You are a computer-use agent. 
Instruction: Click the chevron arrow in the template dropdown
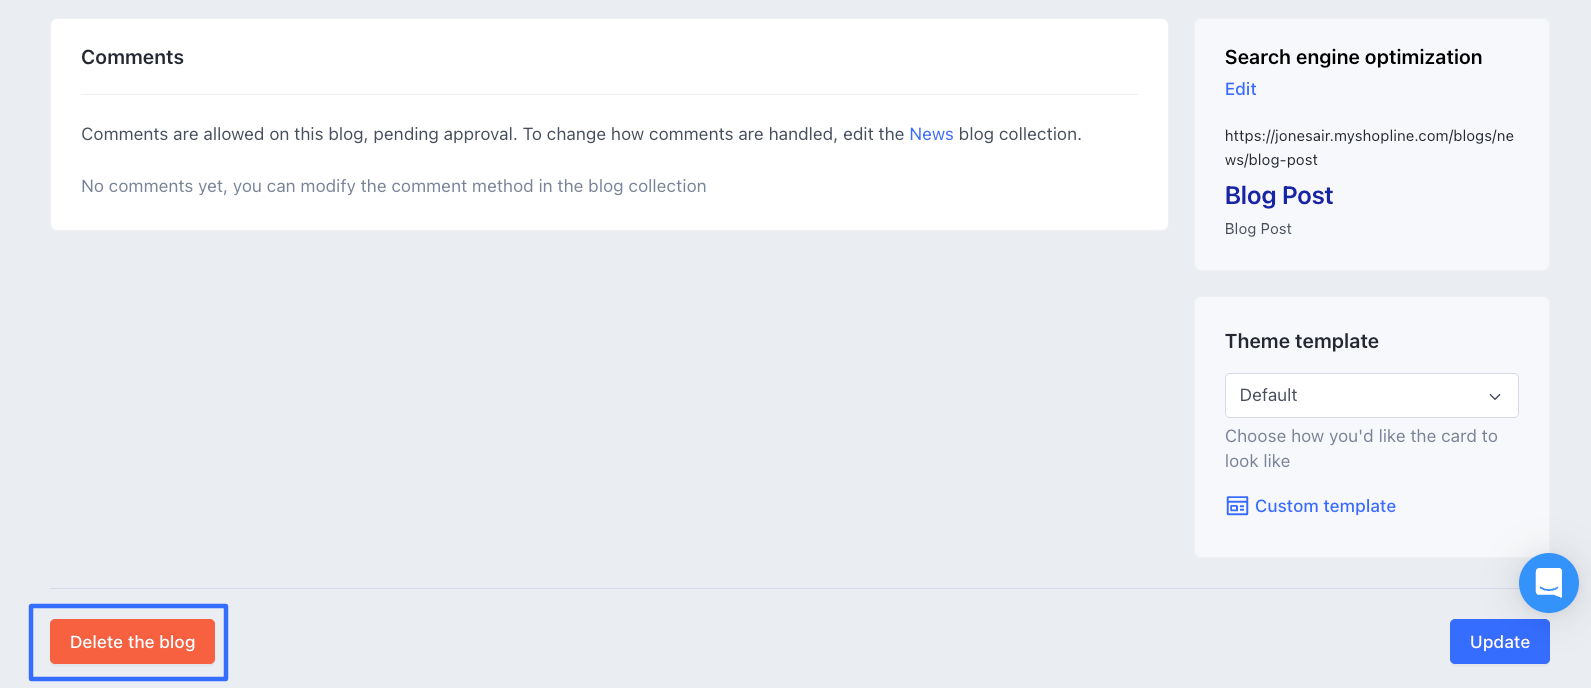tap(1495, 396)
